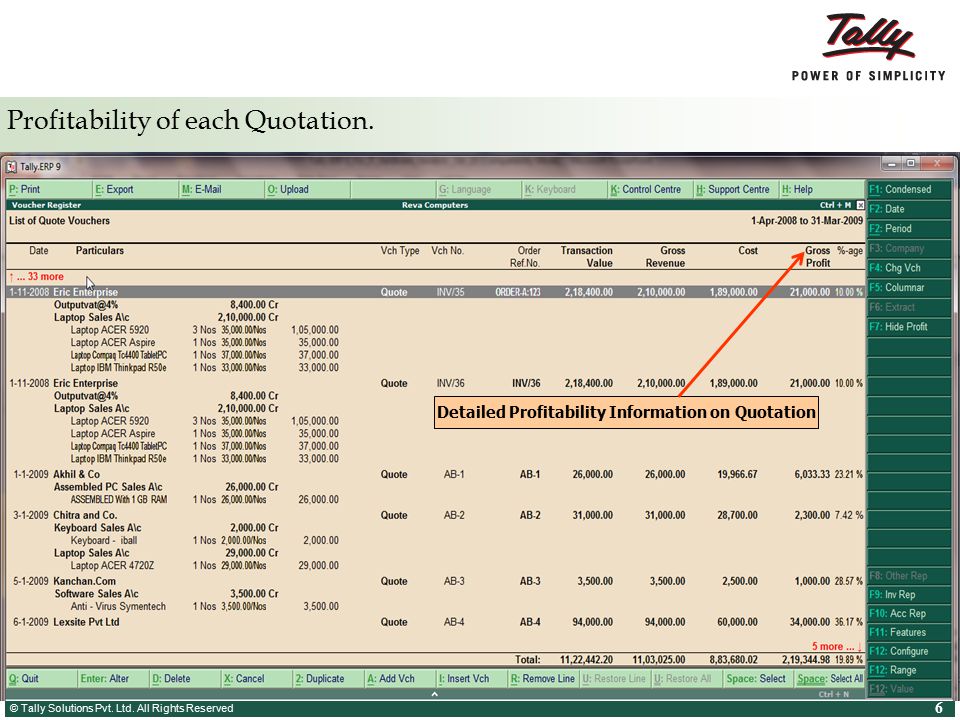Screen dimensions: 960x720
Task: Open F5: Columnar report
Action: [x=909, y=287]
